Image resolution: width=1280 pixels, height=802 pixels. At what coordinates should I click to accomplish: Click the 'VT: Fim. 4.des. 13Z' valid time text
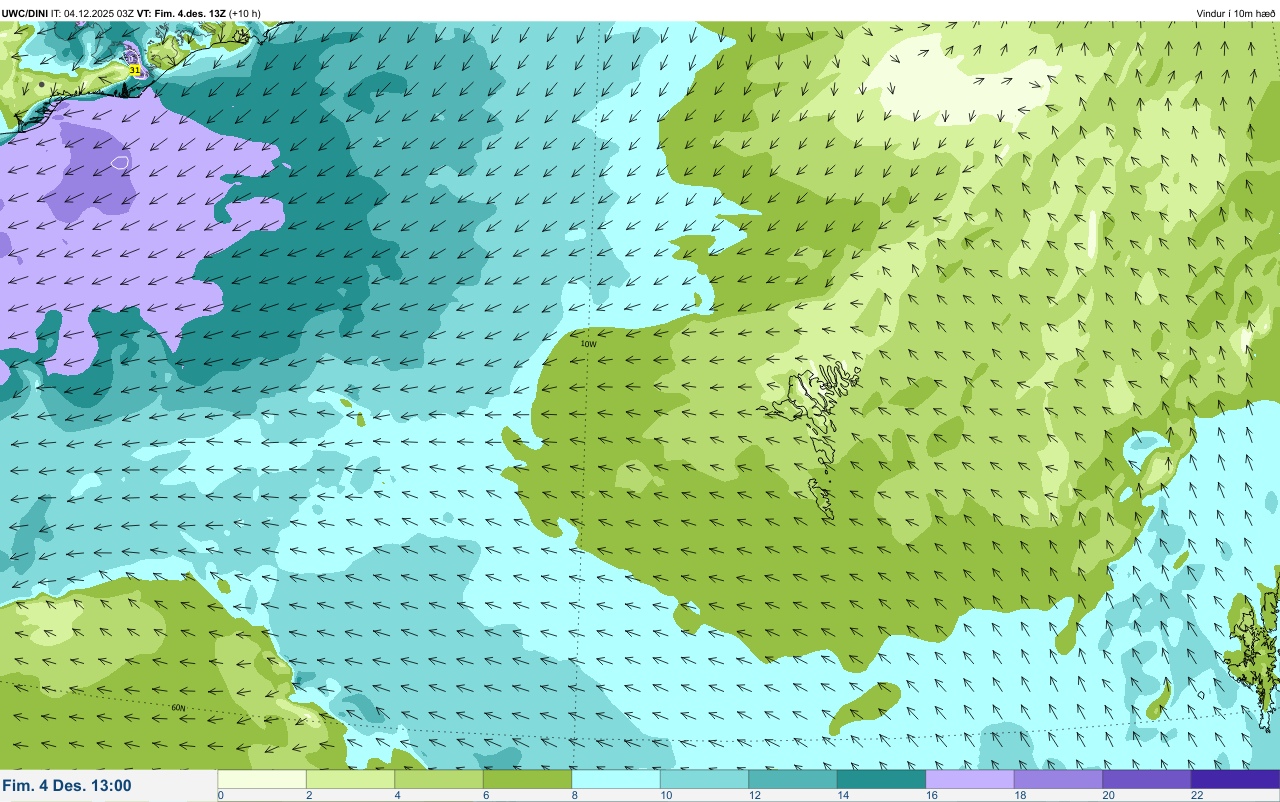tap(181, 13)
